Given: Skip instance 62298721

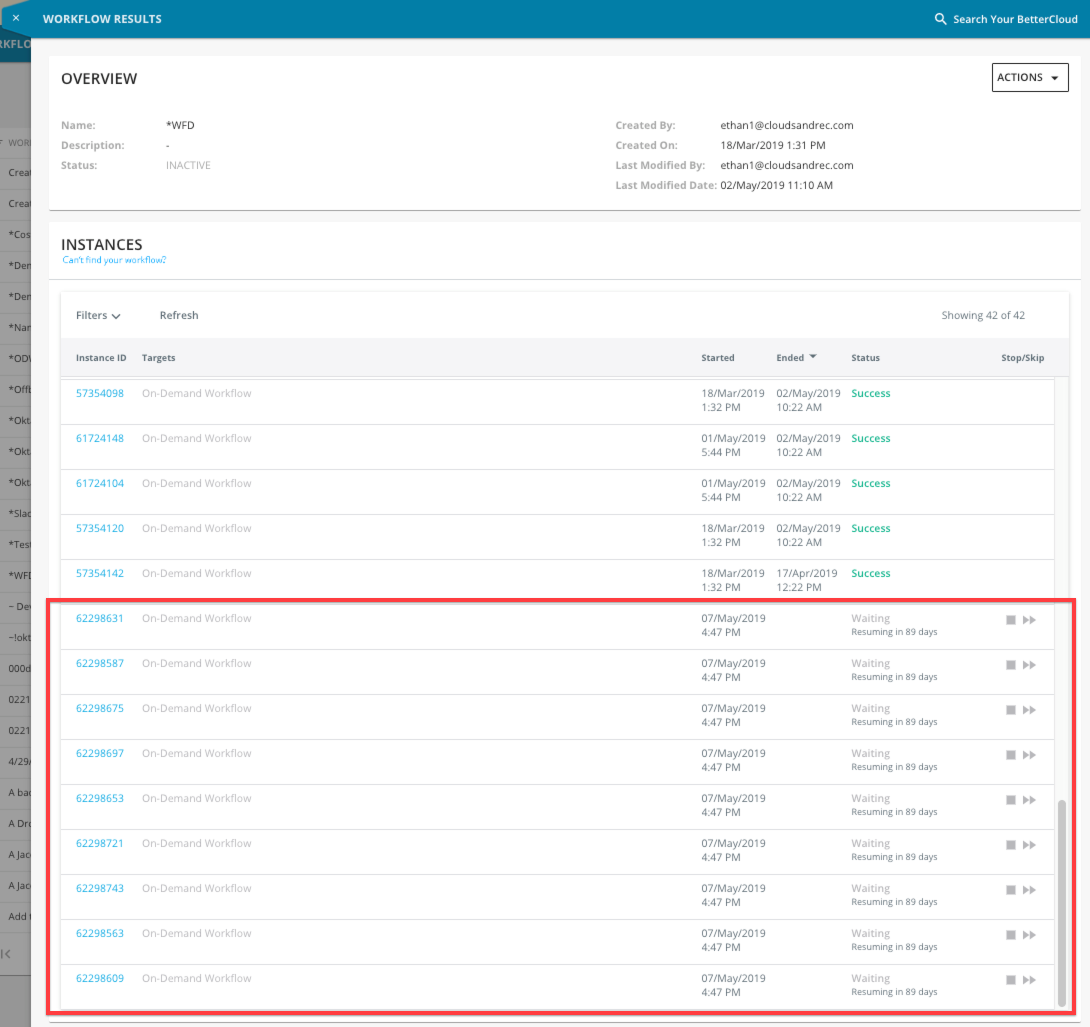Looking at the screenshot, I should point(1029,844).
